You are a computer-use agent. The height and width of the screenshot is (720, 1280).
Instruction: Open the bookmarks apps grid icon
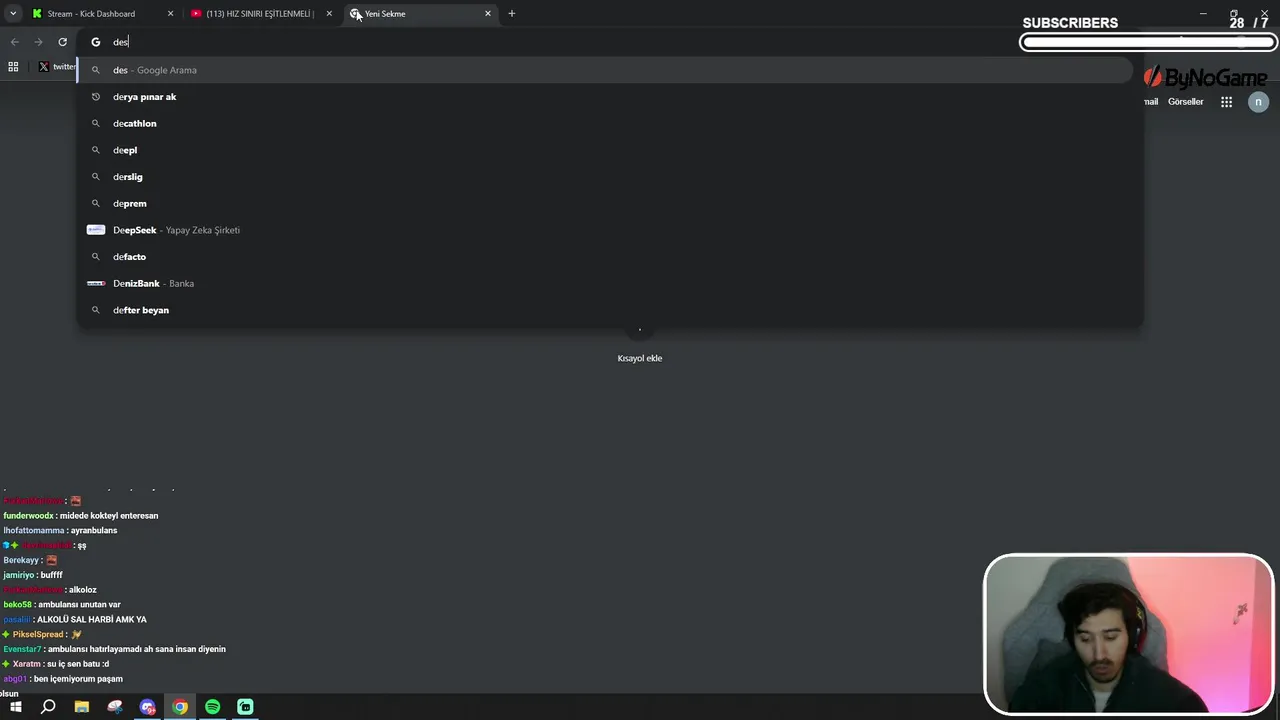[x=13, y=67]
